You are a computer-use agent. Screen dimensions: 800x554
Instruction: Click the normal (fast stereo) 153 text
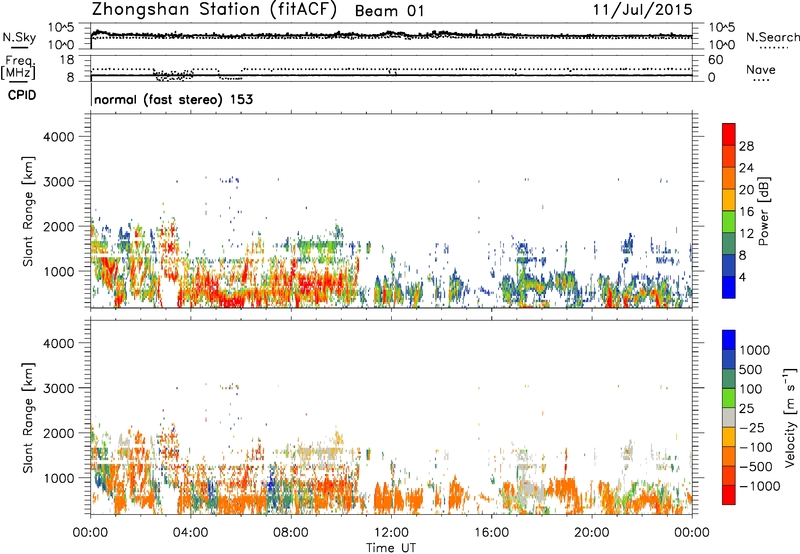click(173, 99)
